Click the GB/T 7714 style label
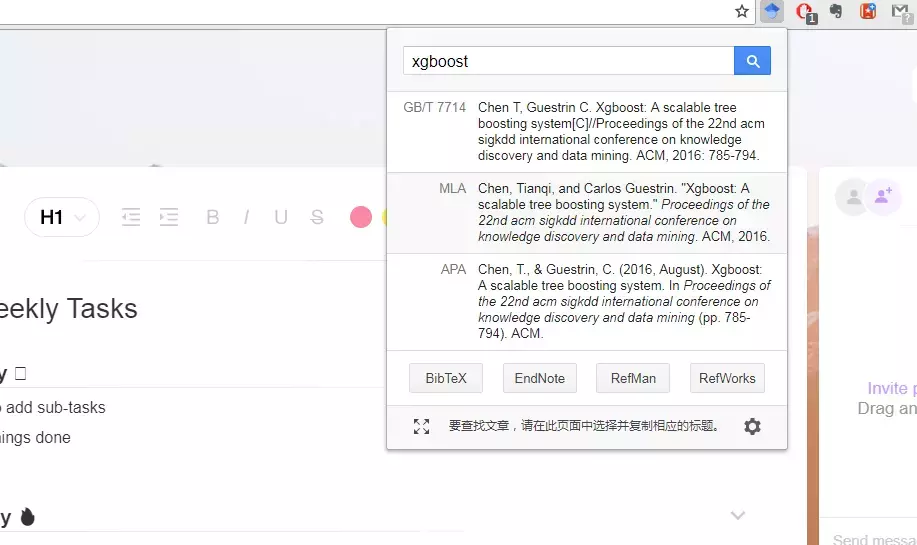 point(435,108)
